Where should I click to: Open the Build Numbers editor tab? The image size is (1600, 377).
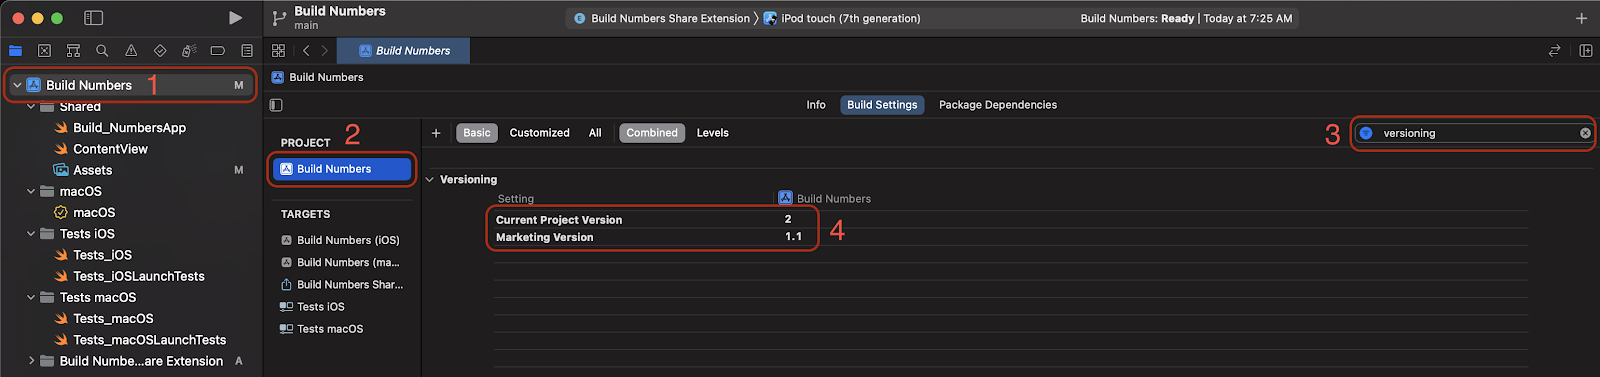(404, 50)
